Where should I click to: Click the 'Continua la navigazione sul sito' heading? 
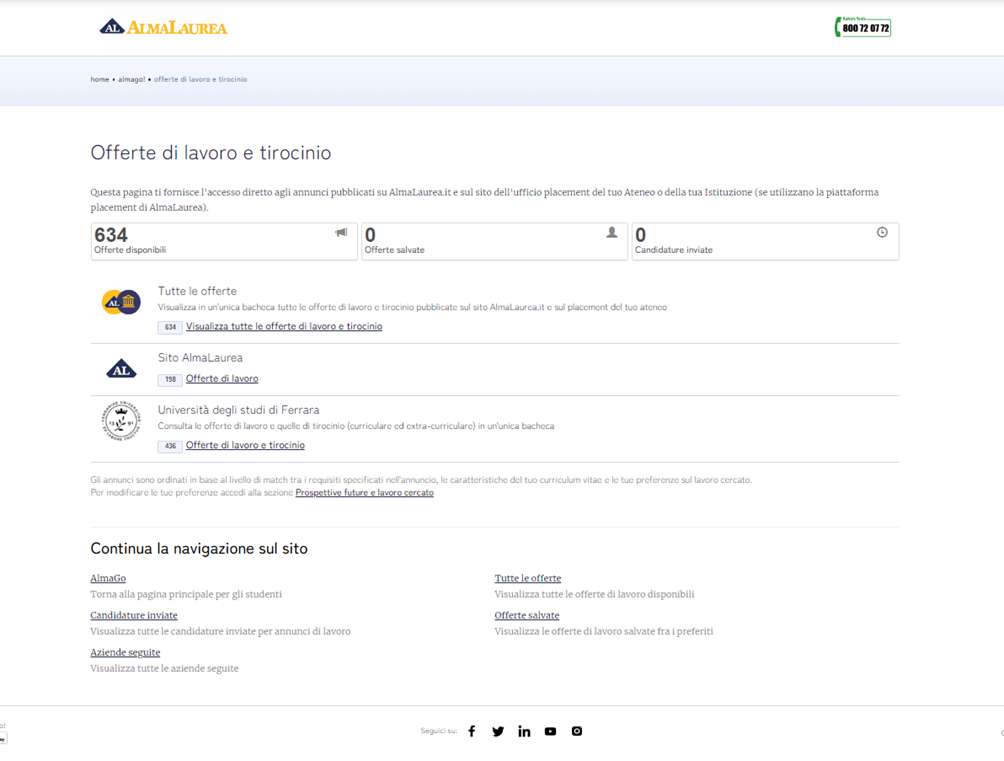pos(199,548)
